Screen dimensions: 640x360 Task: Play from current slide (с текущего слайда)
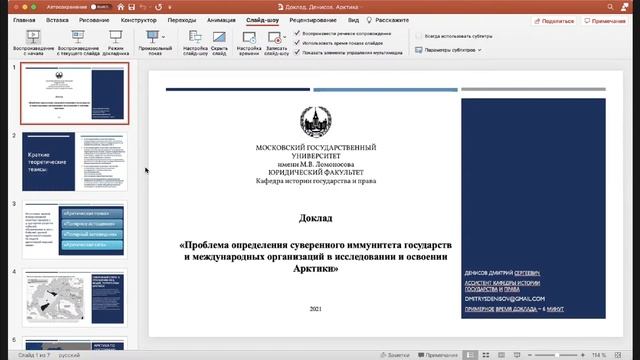tap(78, 42)
